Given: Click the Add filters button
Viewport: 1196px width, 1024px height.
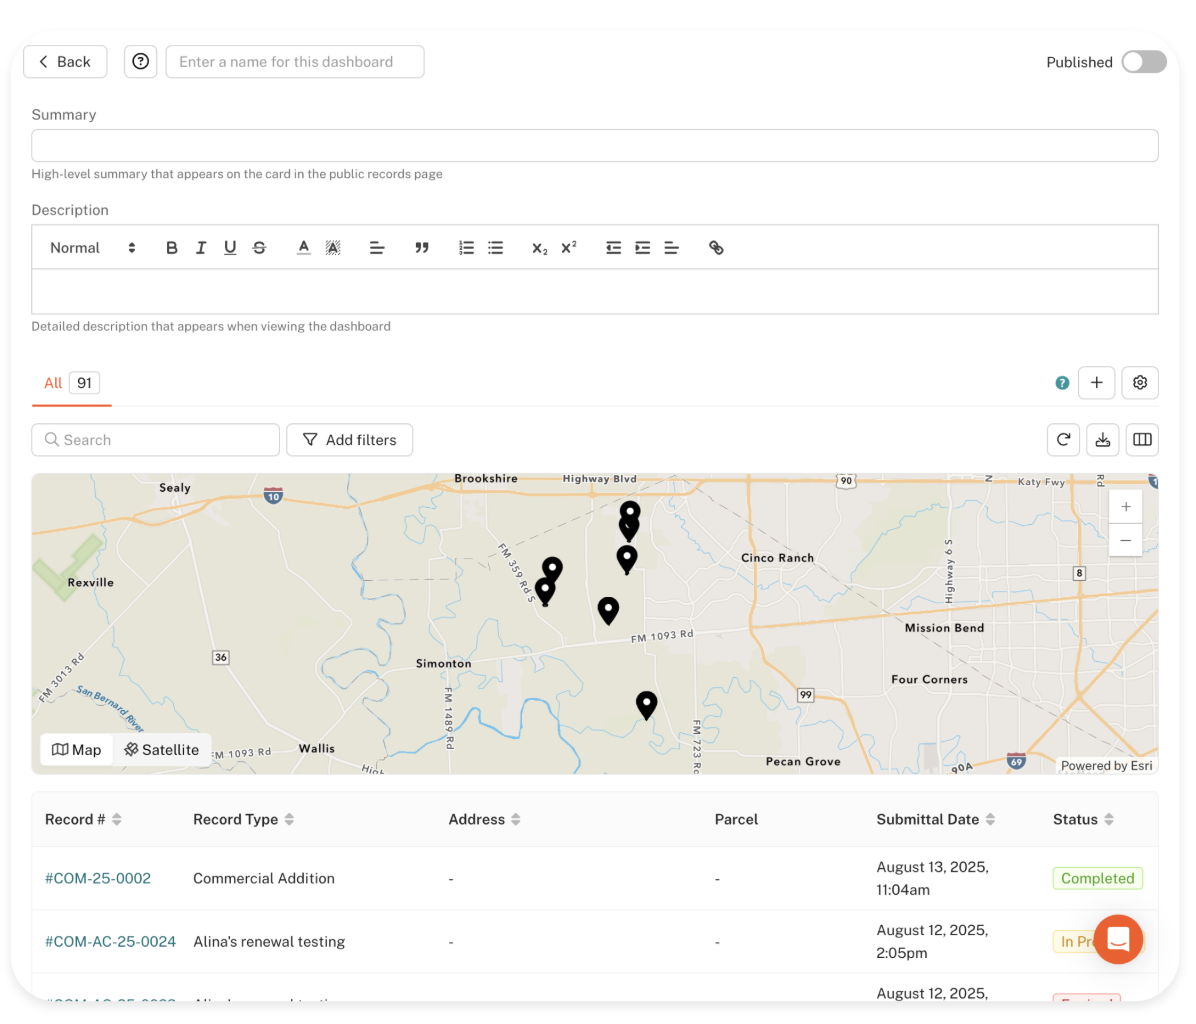Looking at the screenshot, I should click(x=349, y=440).
